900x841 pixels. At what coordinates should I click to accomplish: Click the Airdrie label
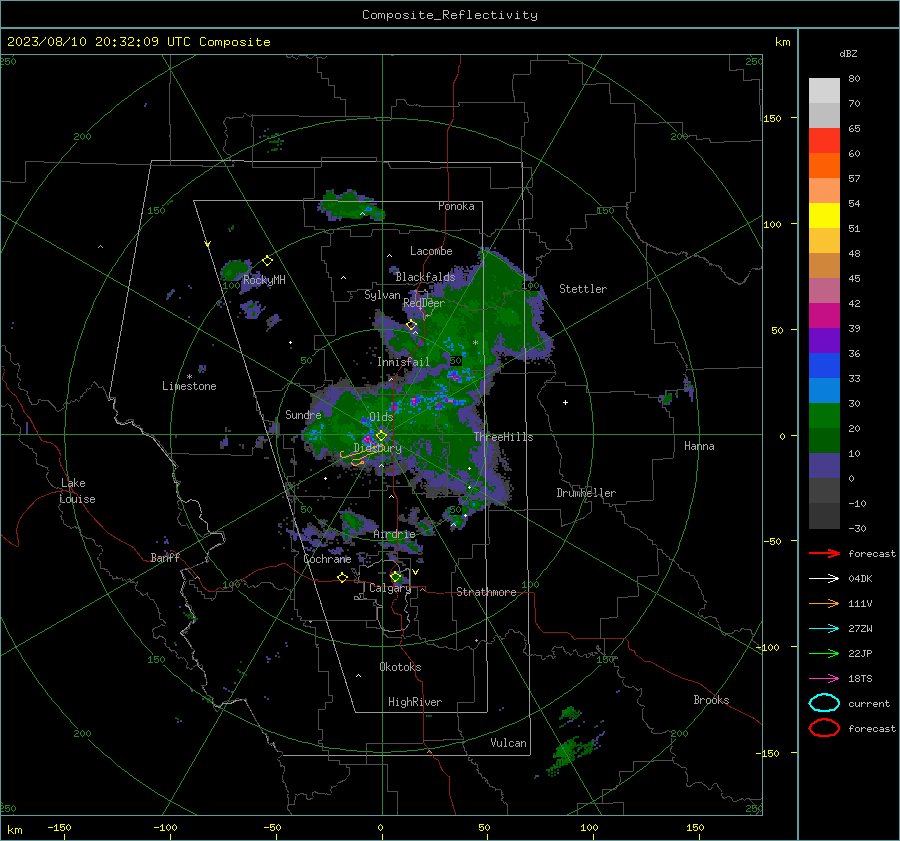click(x=394, y=534)
